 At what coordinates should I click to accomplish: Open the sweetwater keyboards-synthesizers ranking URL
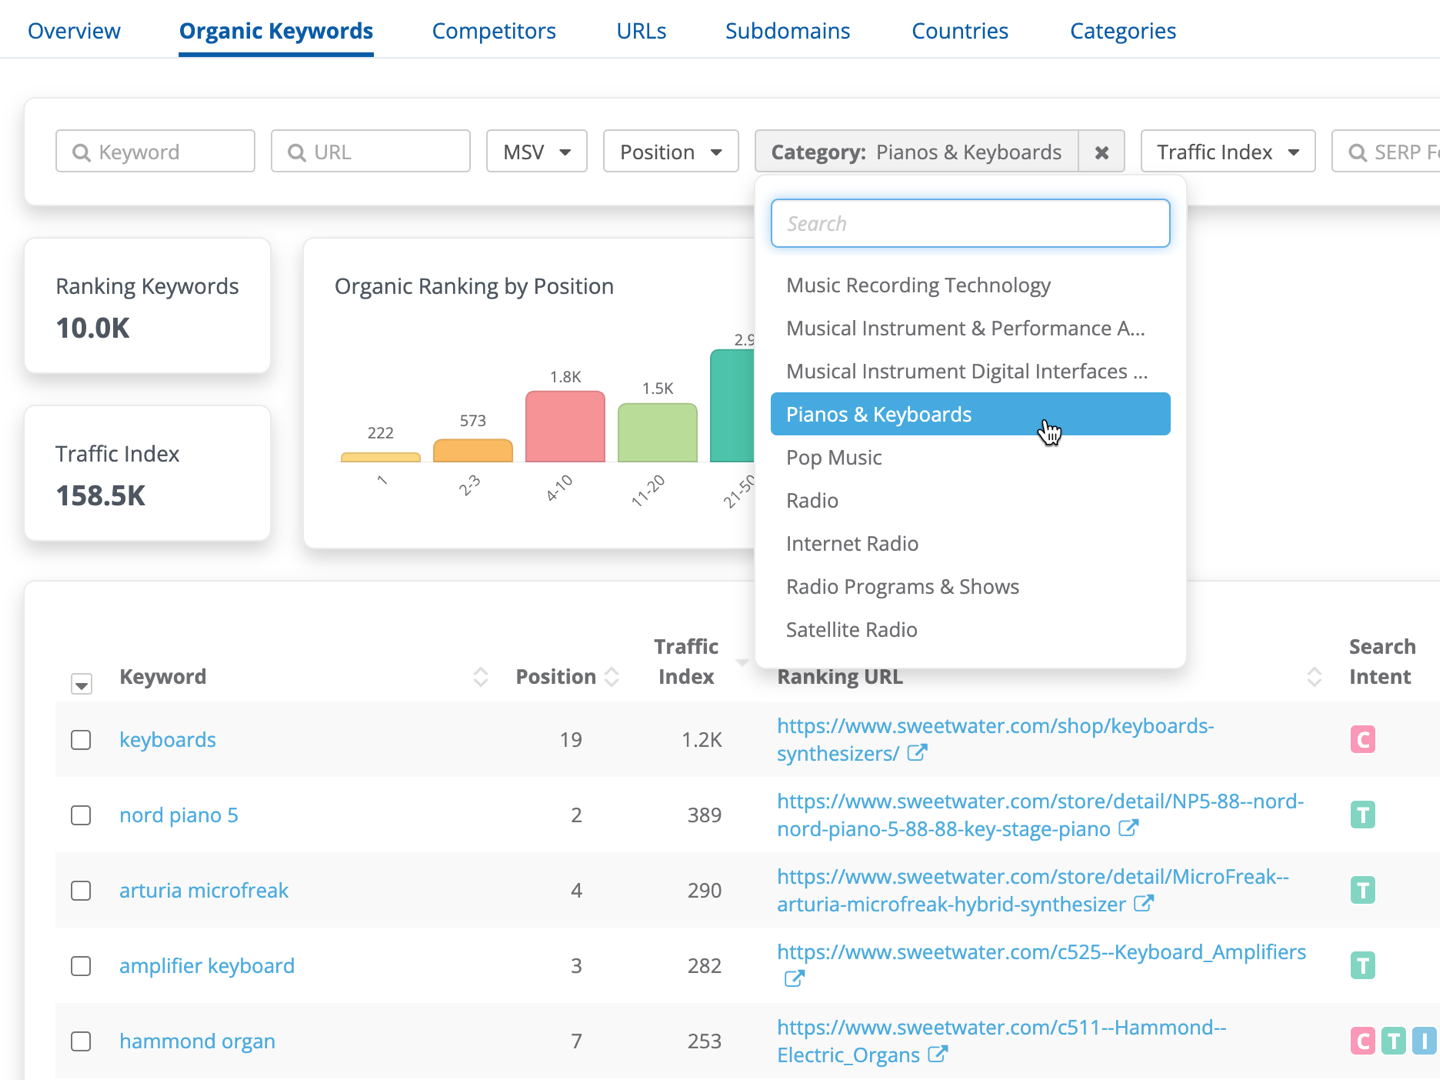[995, 740]
